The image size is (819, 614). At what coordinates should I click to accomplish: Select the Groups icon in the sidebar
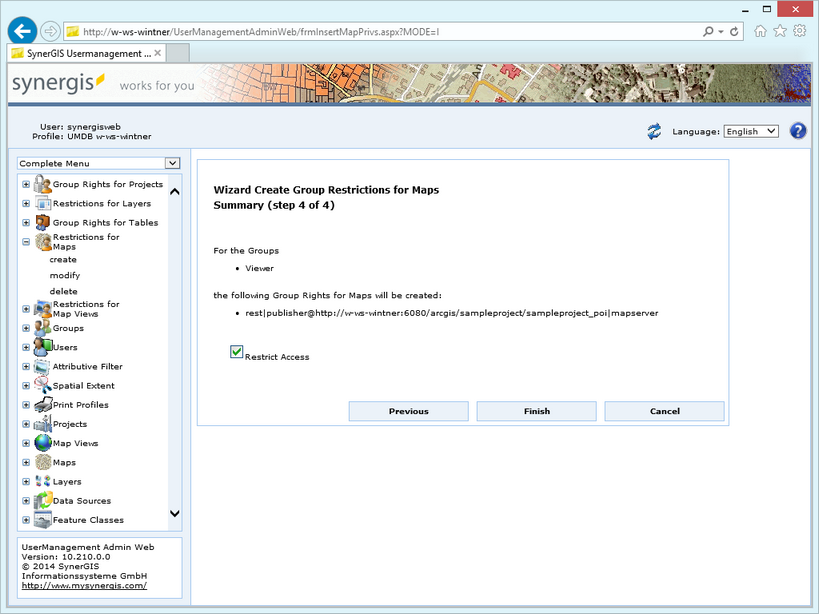pyautogui.click(x=40, y=327)
